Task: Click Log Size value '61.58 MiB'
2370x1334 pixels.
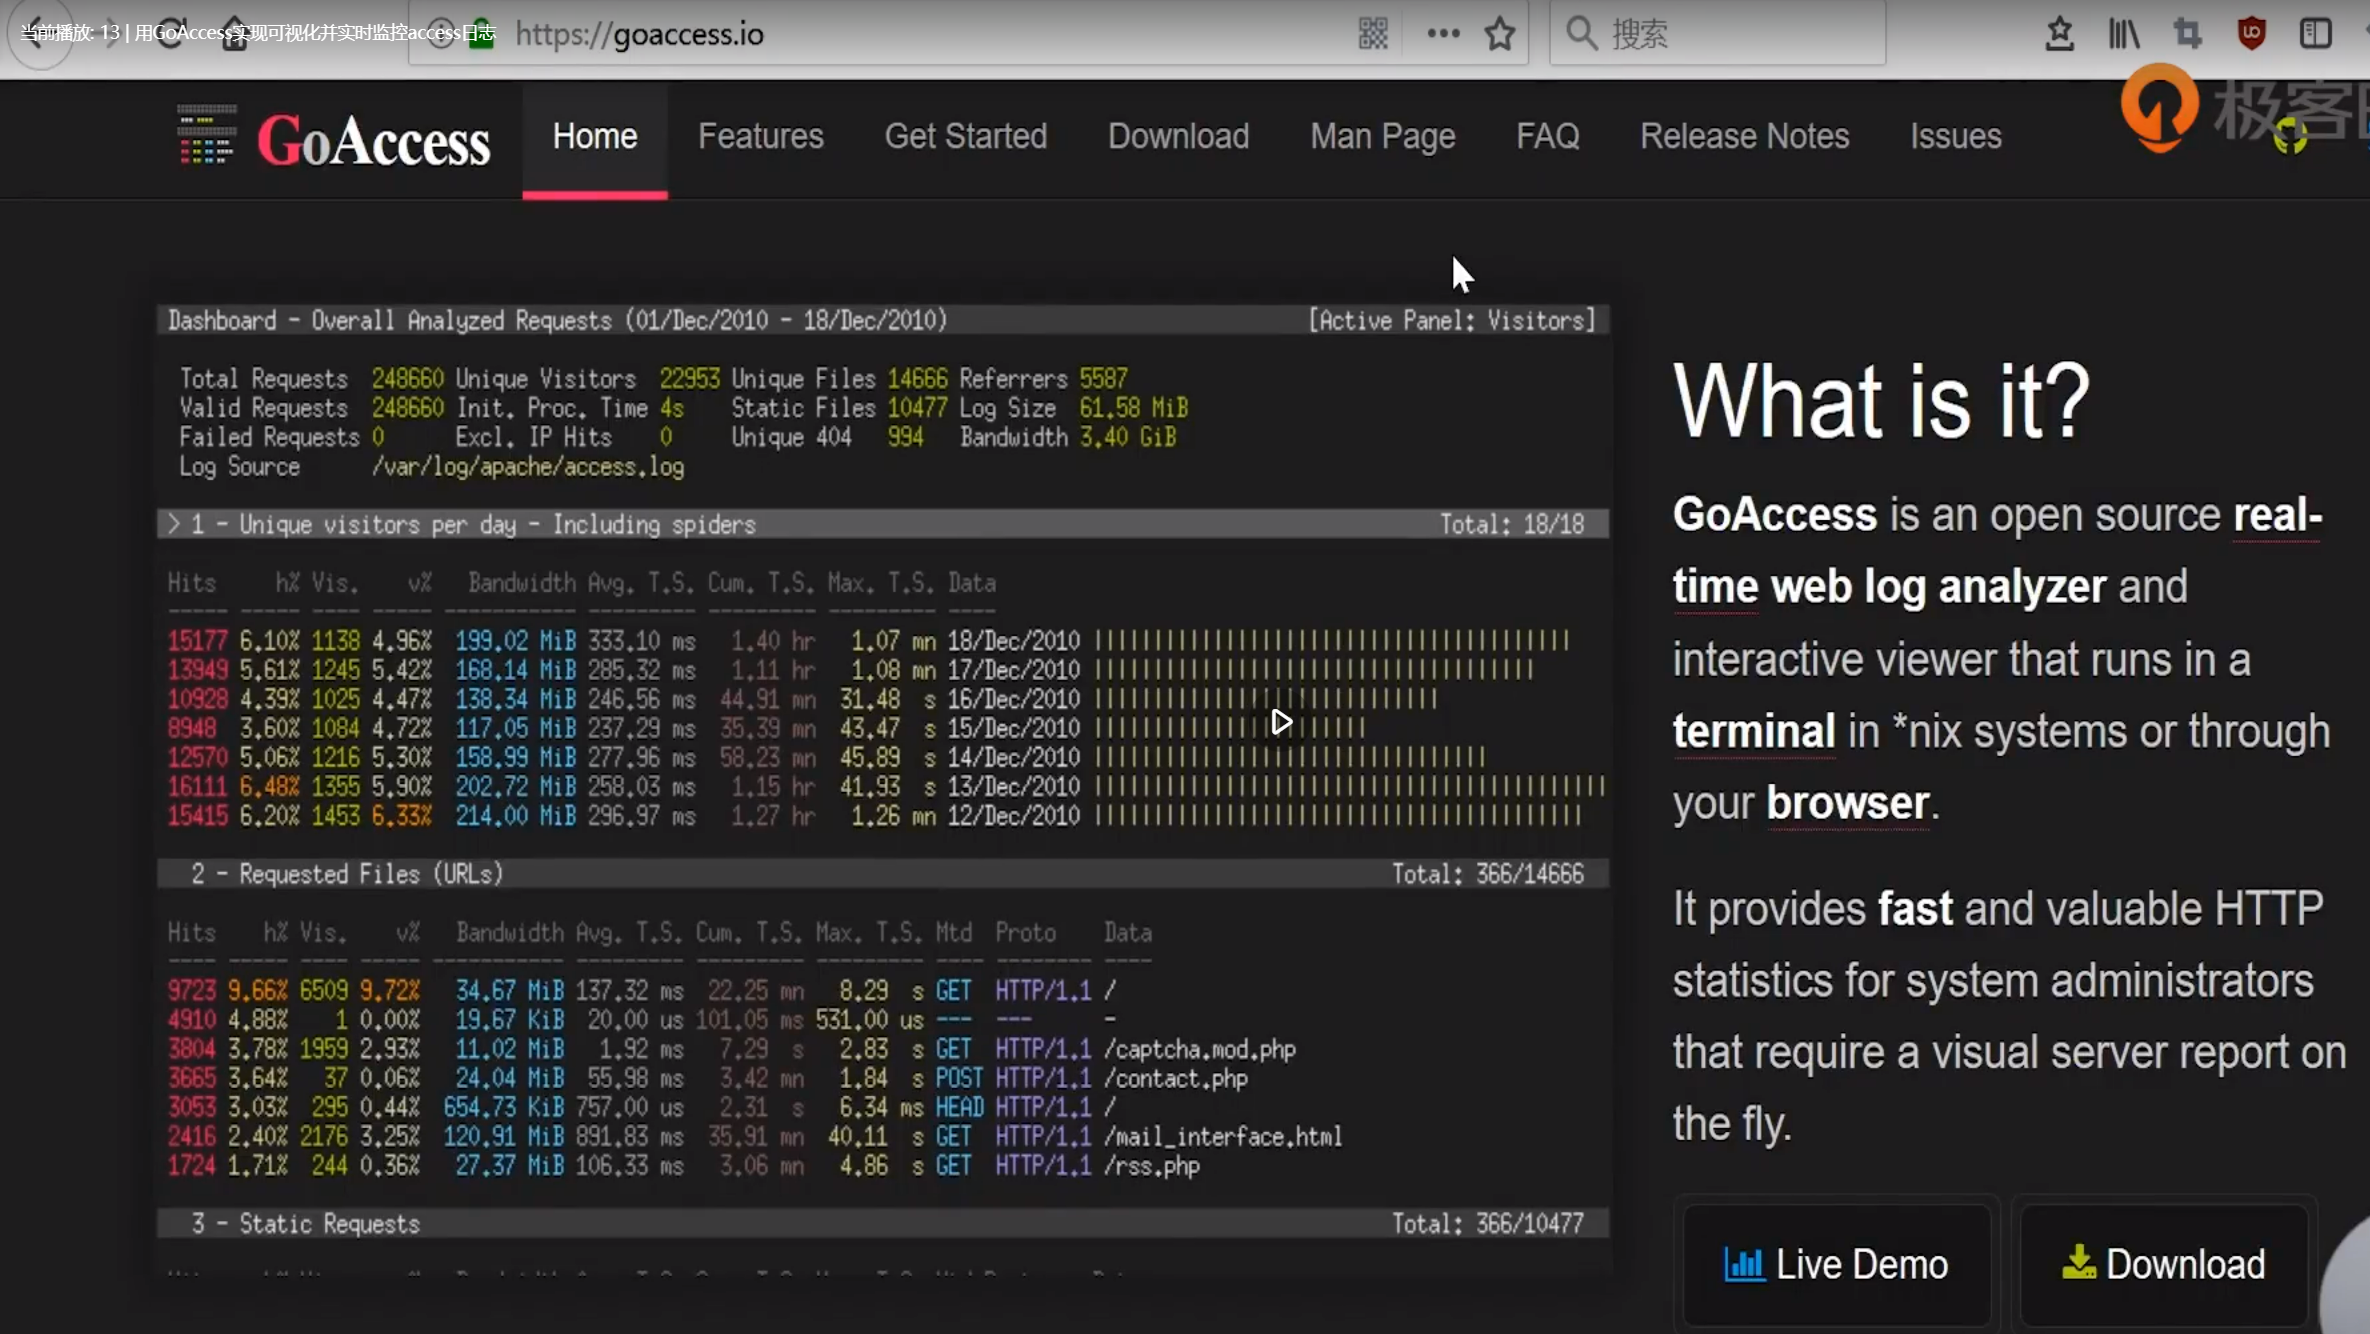Action: (x=1134, y=408)
